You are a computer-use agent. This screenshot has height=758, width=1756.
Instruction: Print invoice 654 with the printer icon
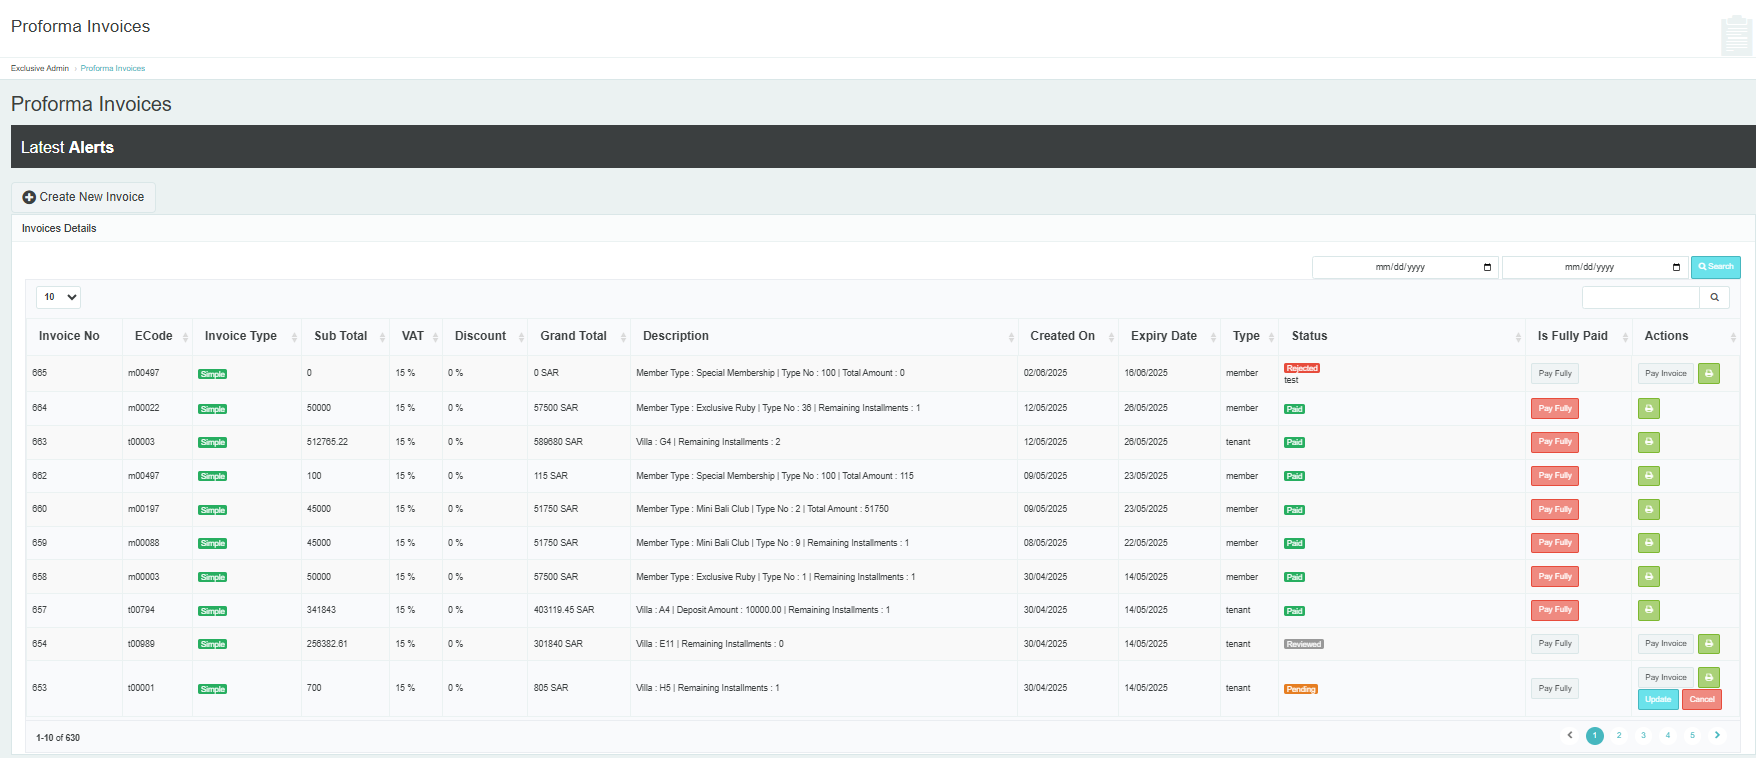point(1709,644)
